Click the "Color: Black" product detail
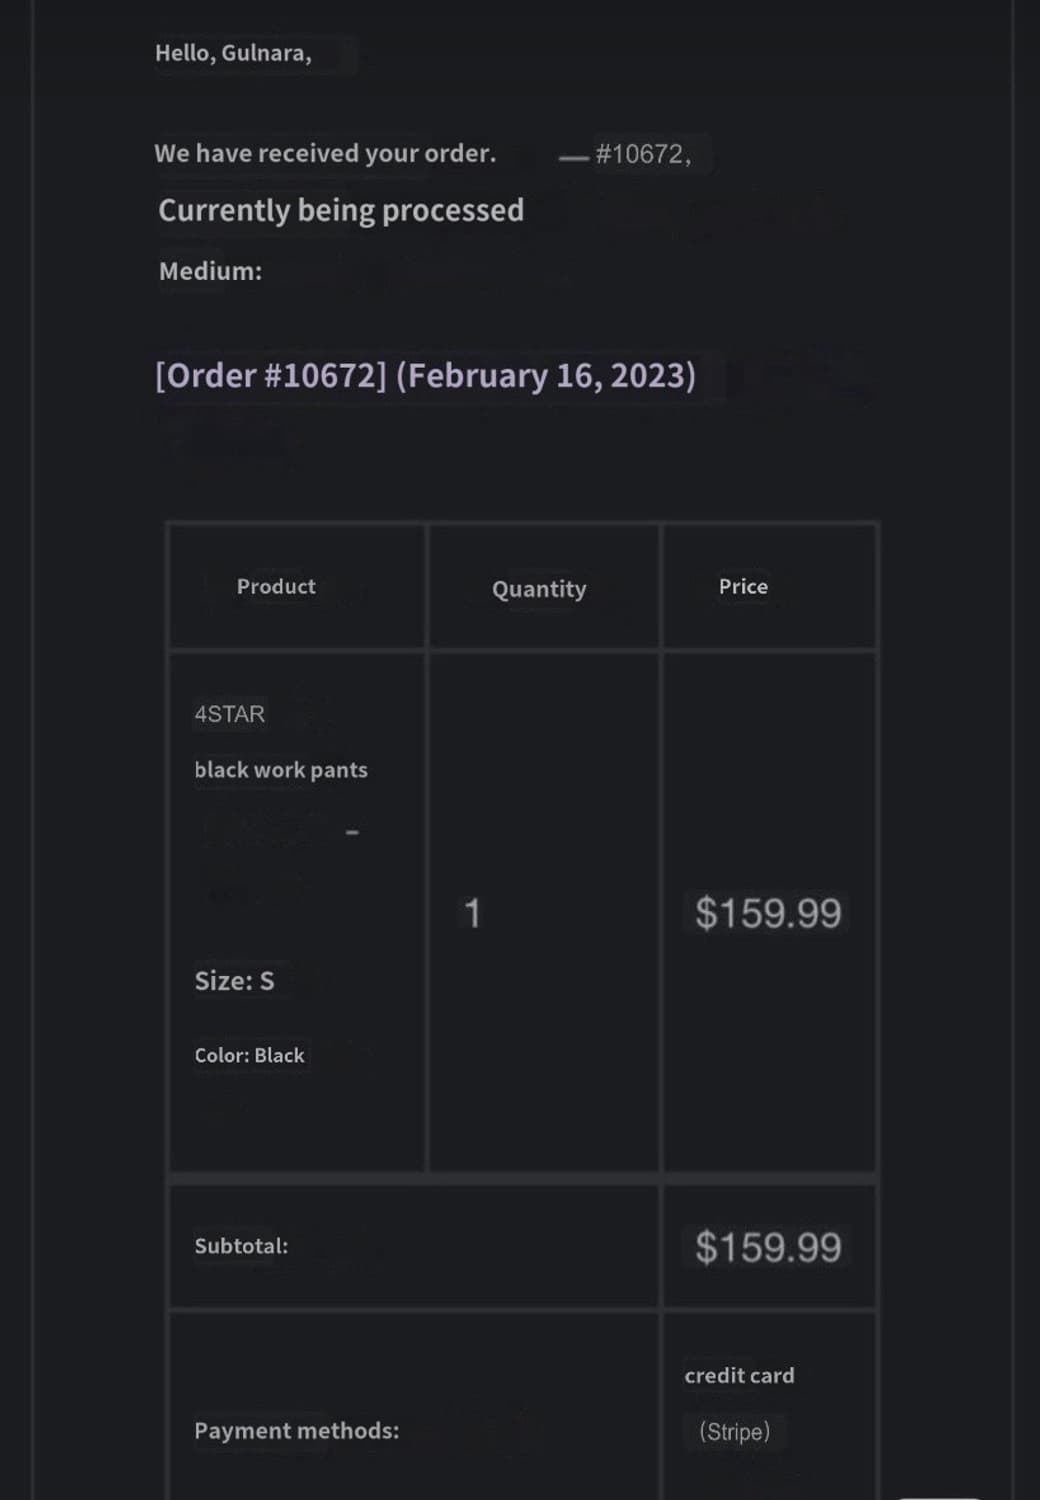This screenshot has width=1040, height=1500. [249, 1056]
